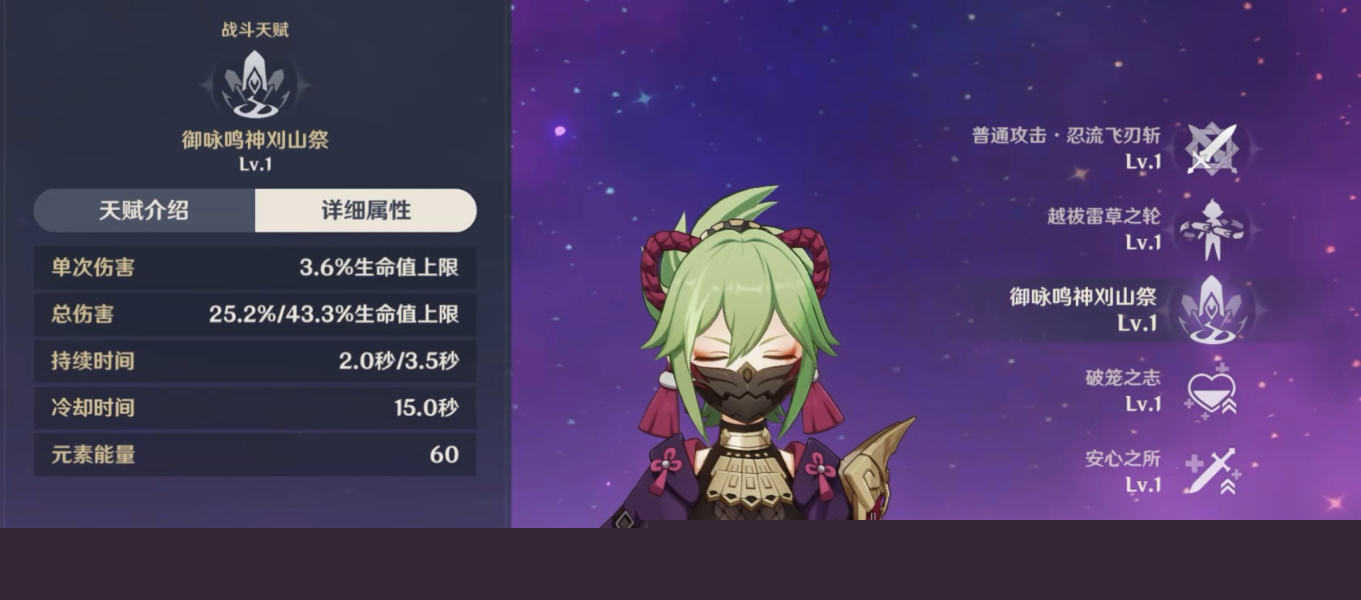Click the 冷却时间 attribute row
Image resolution: width=1361 pixels, height=600 pixels.
(x=255, y=408)
